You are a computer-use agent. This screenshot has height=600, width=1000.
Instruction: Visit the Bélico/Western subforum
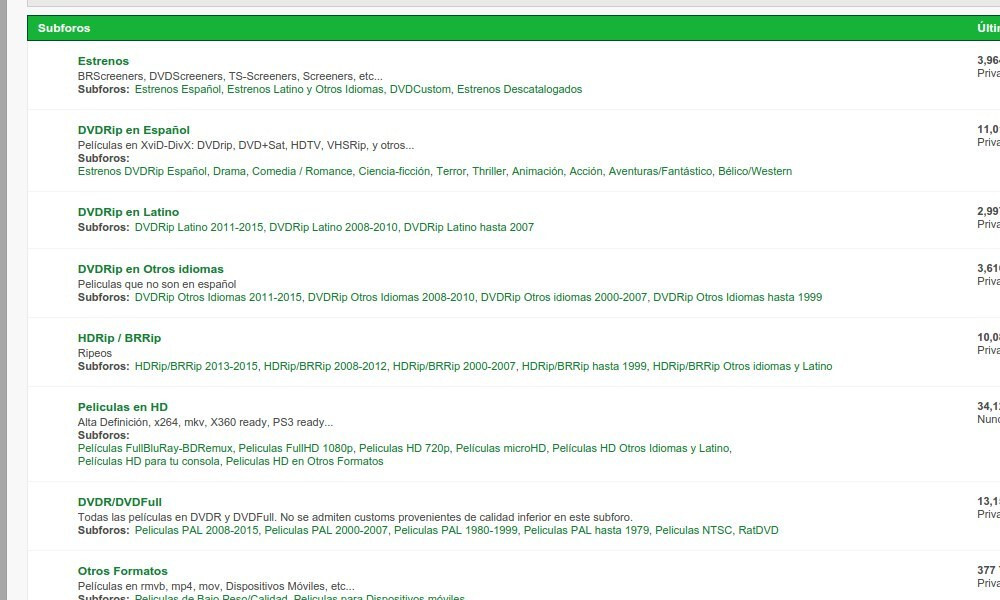[755, 171]
